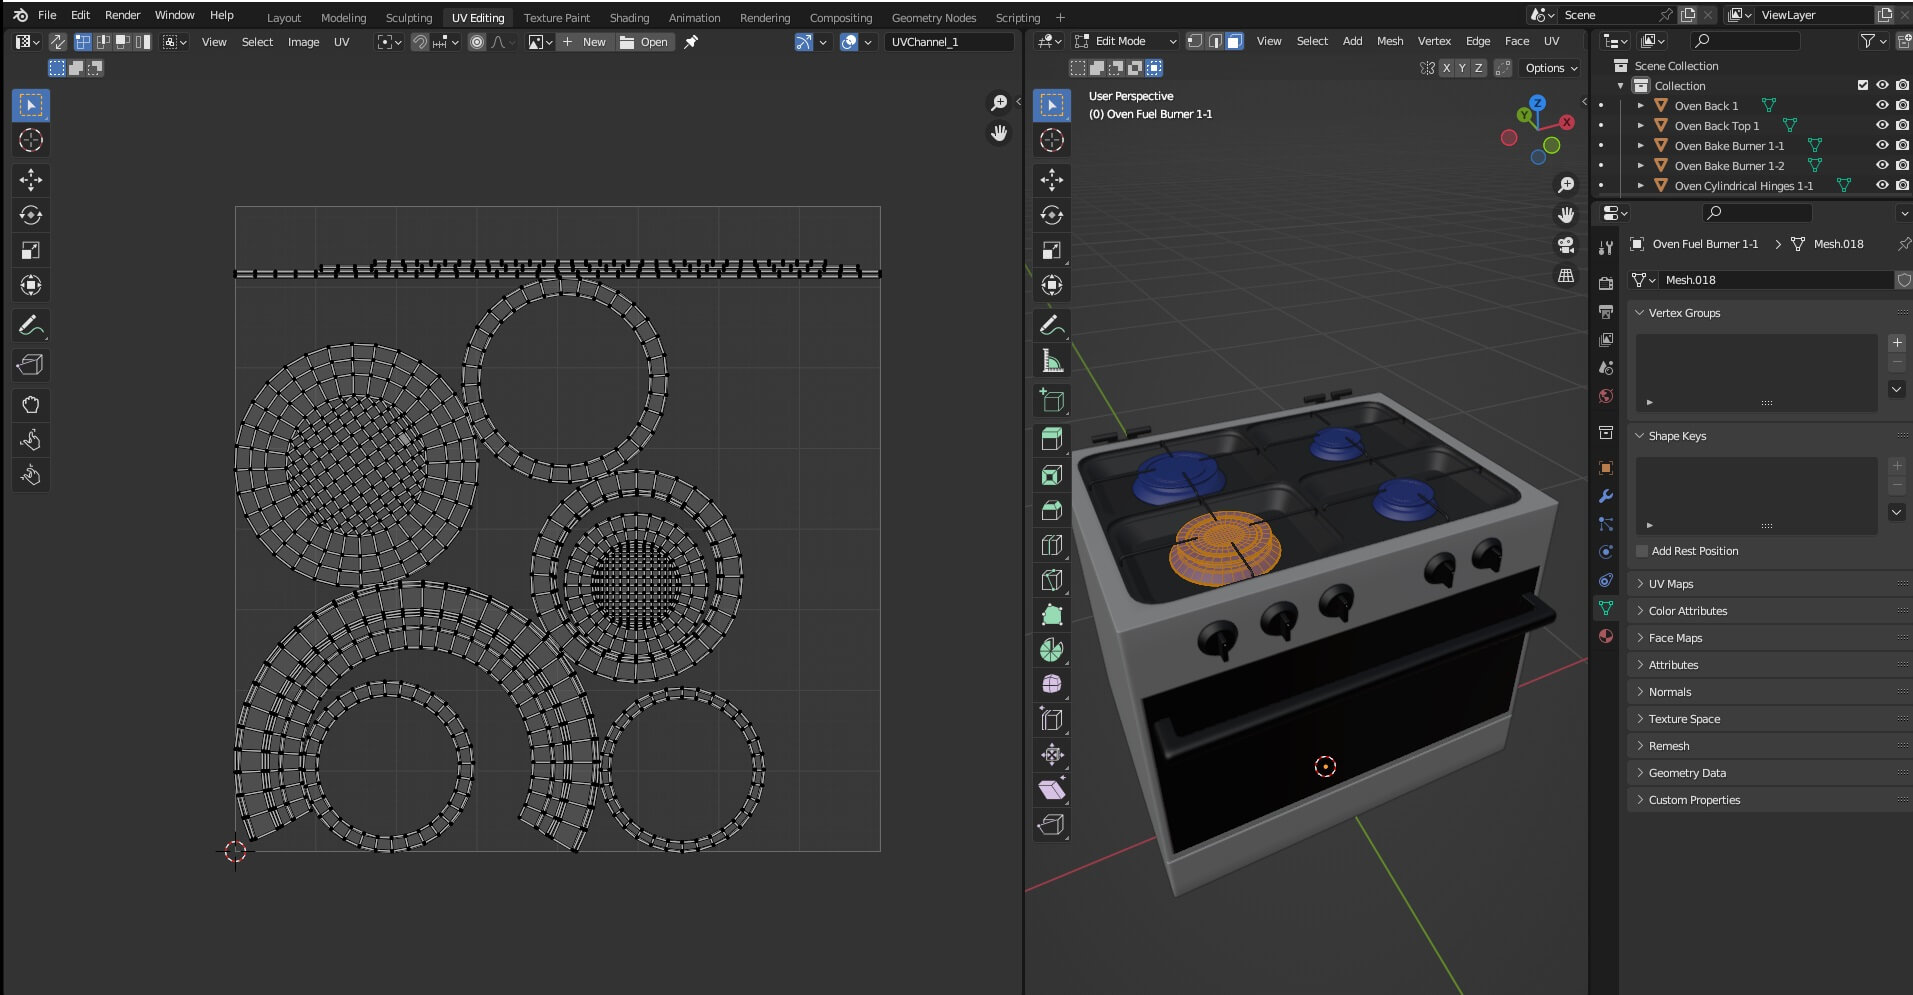This screenshot has width=1913, height=995.
Task: Select the Spin tool in 3D viewport
Action: coord(1052,650)
